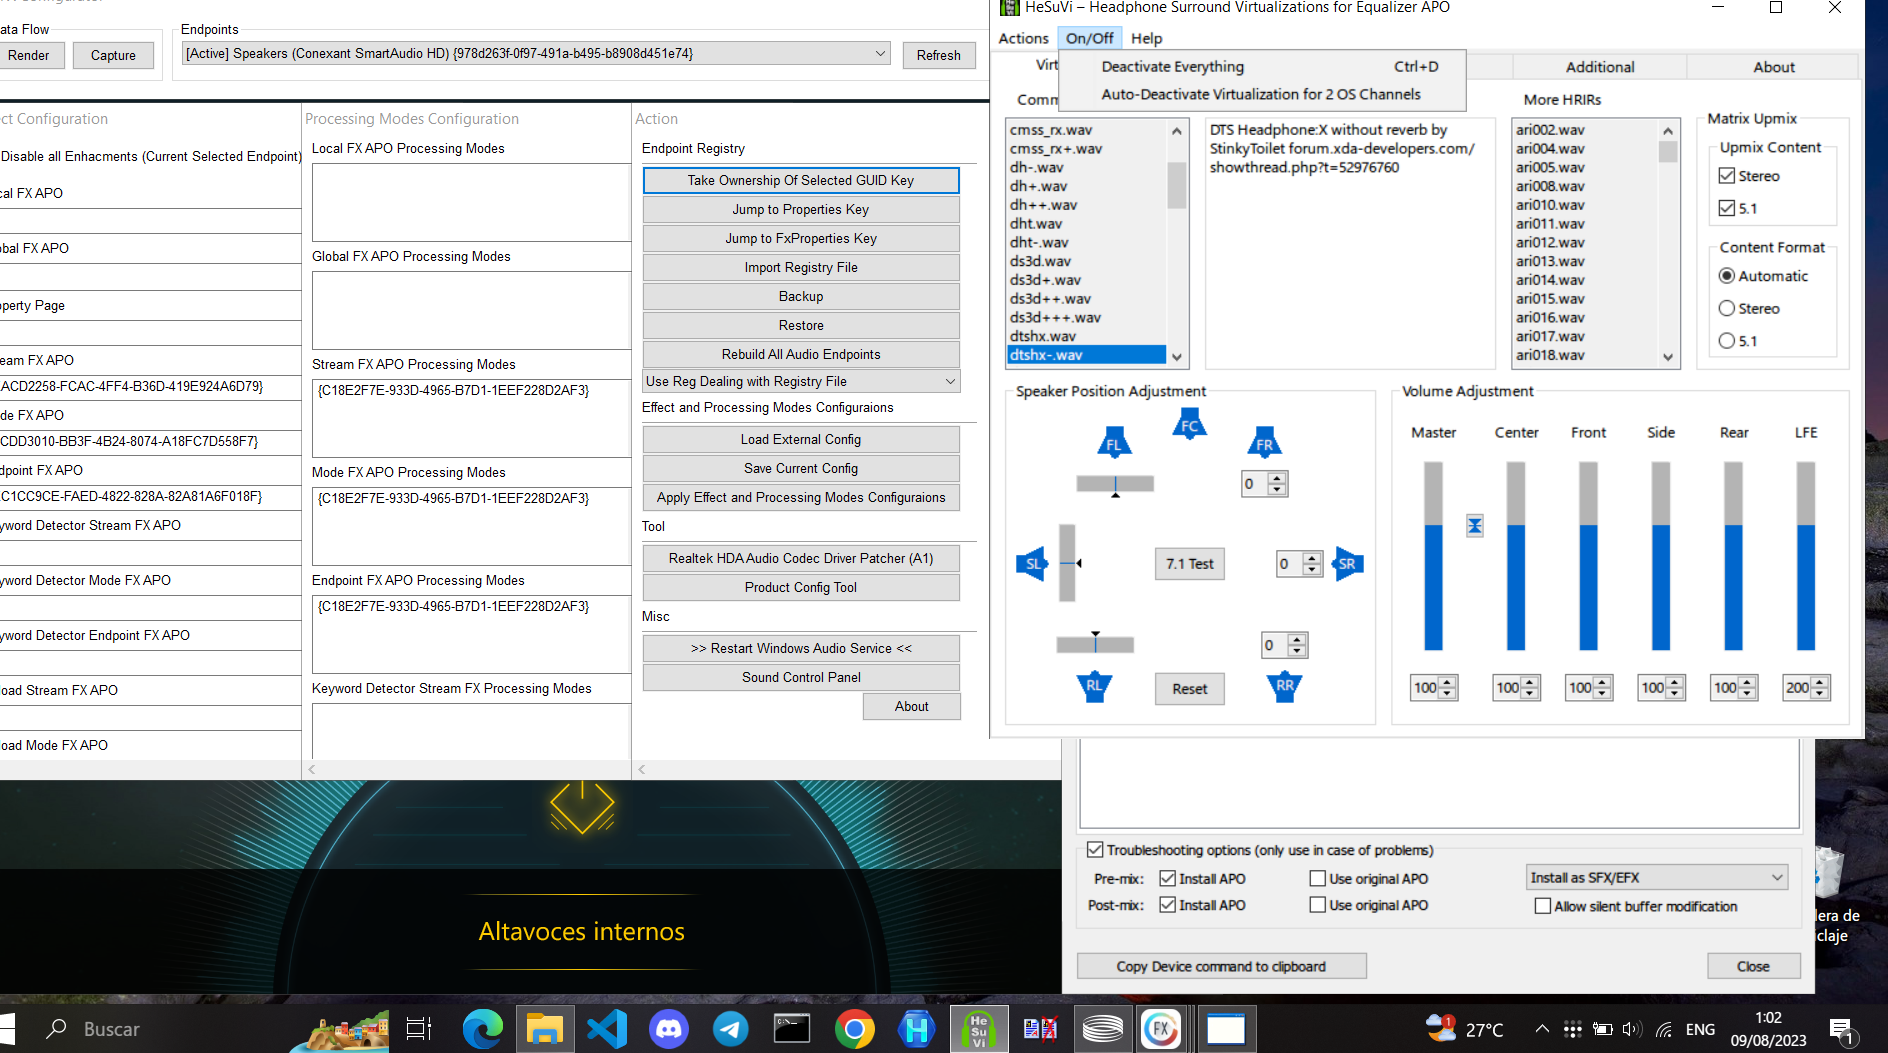Select 5.1 content format radio button
1888x1053 pixels.
[1727, 341]
